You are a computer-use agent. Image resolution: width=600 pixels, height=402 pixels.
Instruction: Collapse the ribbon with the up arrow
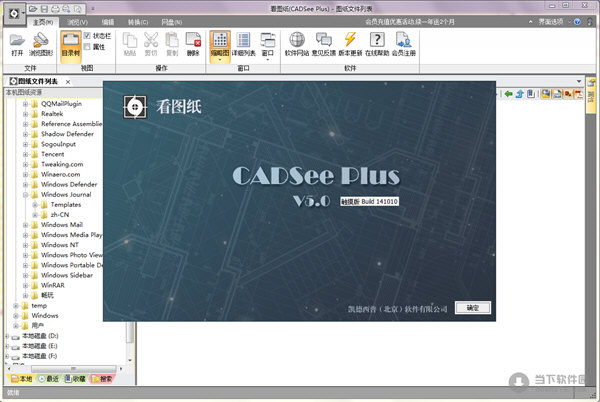point(530,22)
